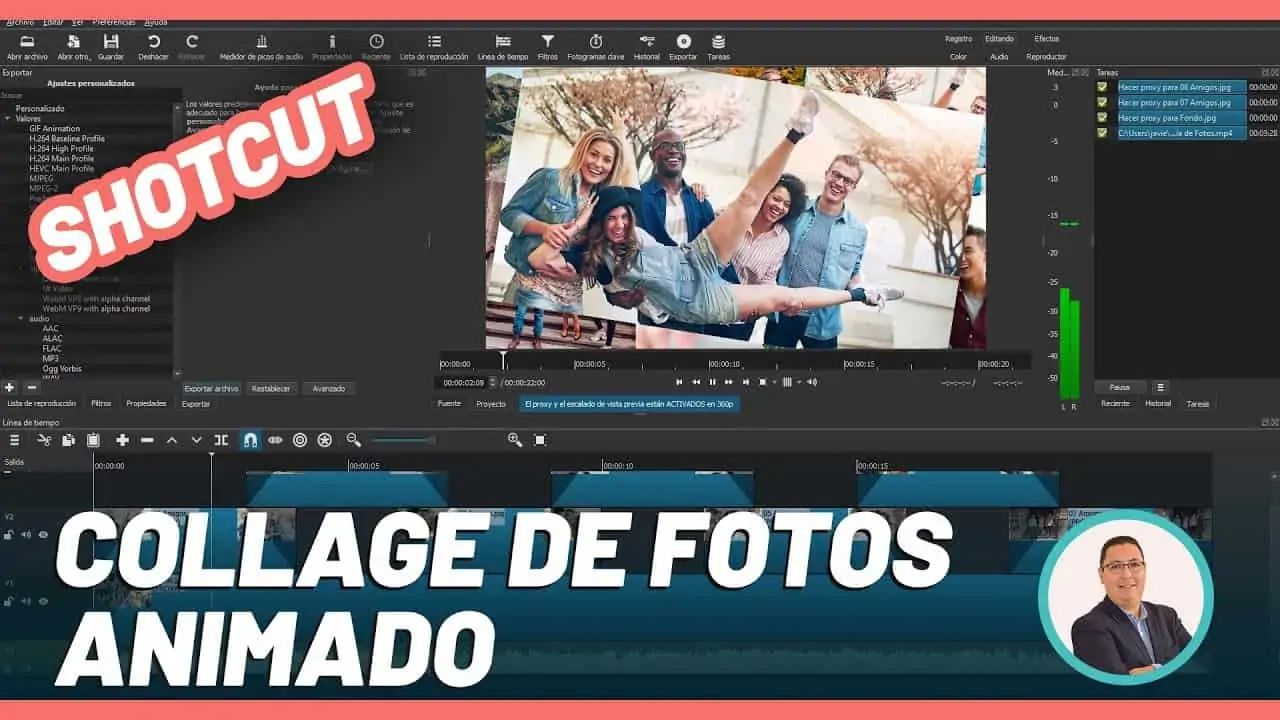Open the Archivo menu

pyautogui.click(x=20, y=22)
